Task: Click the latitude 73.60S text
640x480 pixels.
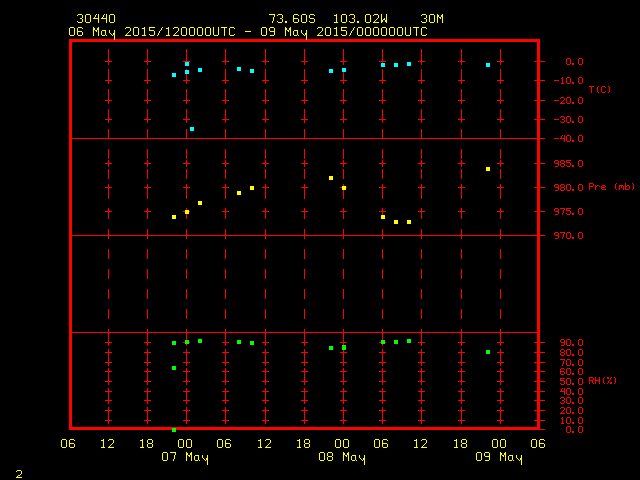Action: point(292,19)
